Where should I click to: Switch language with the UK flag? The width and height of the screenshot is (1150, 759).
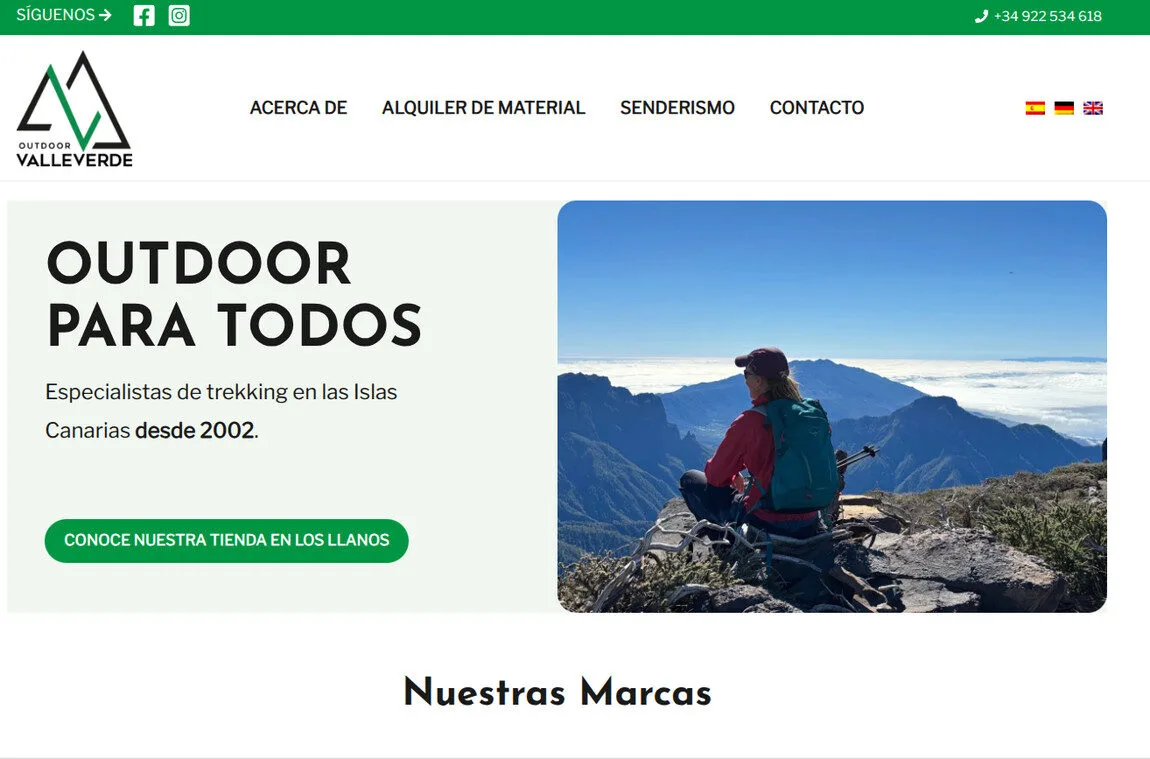point(1093,108)
